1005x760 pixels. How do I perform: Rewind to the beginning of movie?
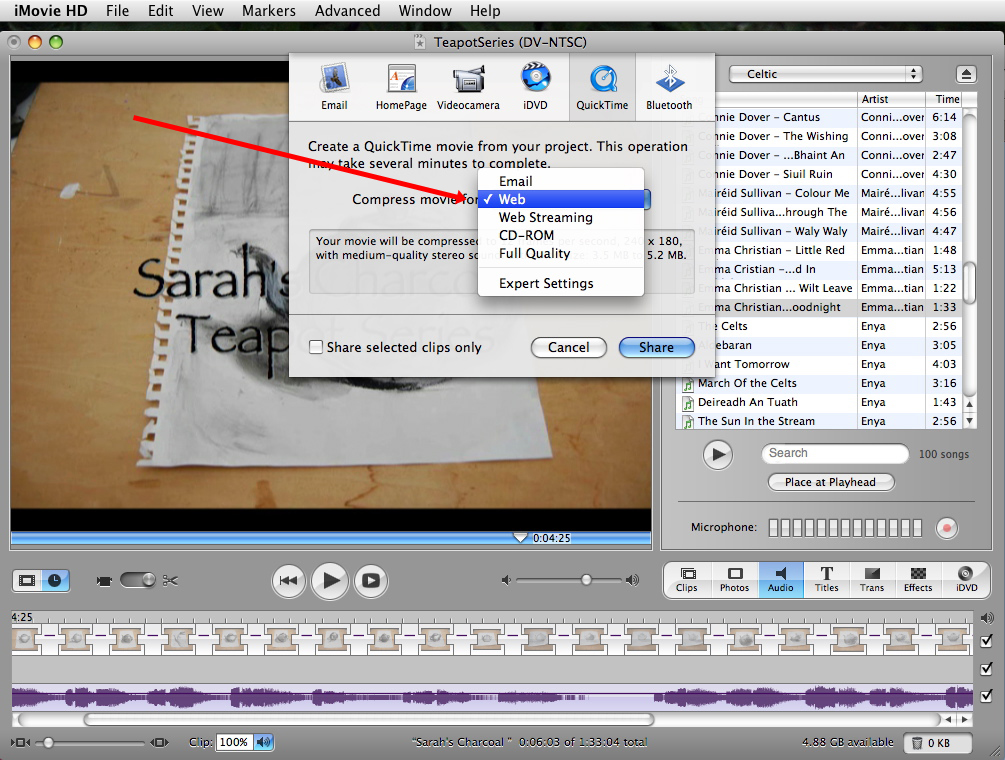click(288, 581)
